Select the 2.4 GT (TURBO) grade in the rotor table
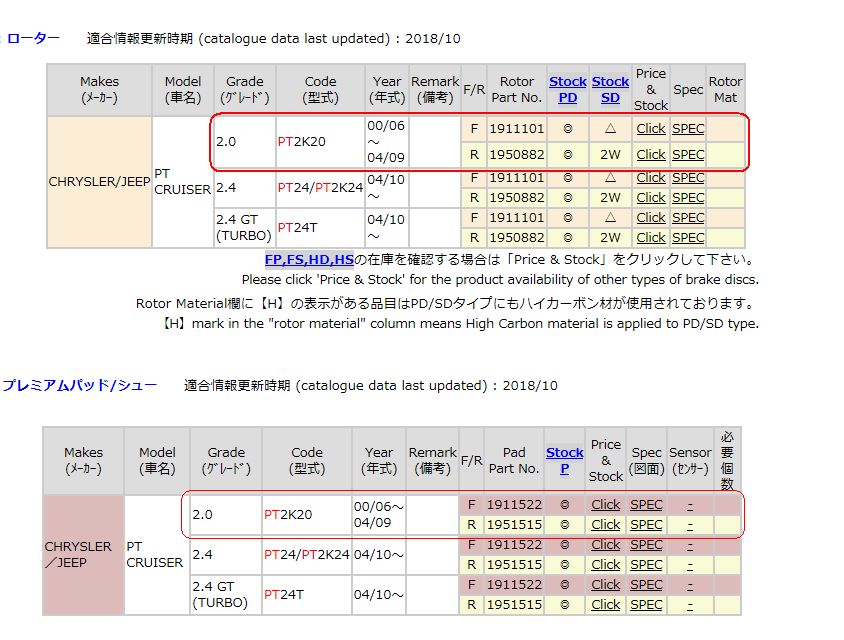 (x=244, y=228)
